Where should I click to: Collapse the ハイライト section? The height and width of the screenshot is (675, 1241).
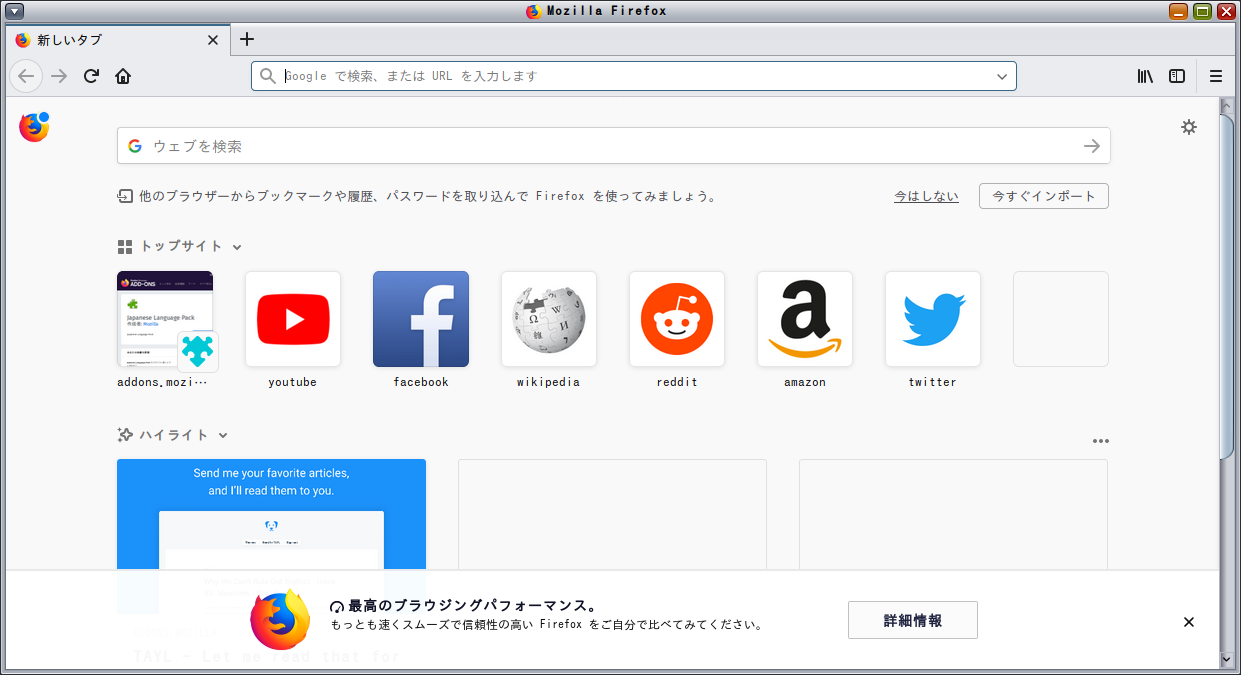coord(223,436)
